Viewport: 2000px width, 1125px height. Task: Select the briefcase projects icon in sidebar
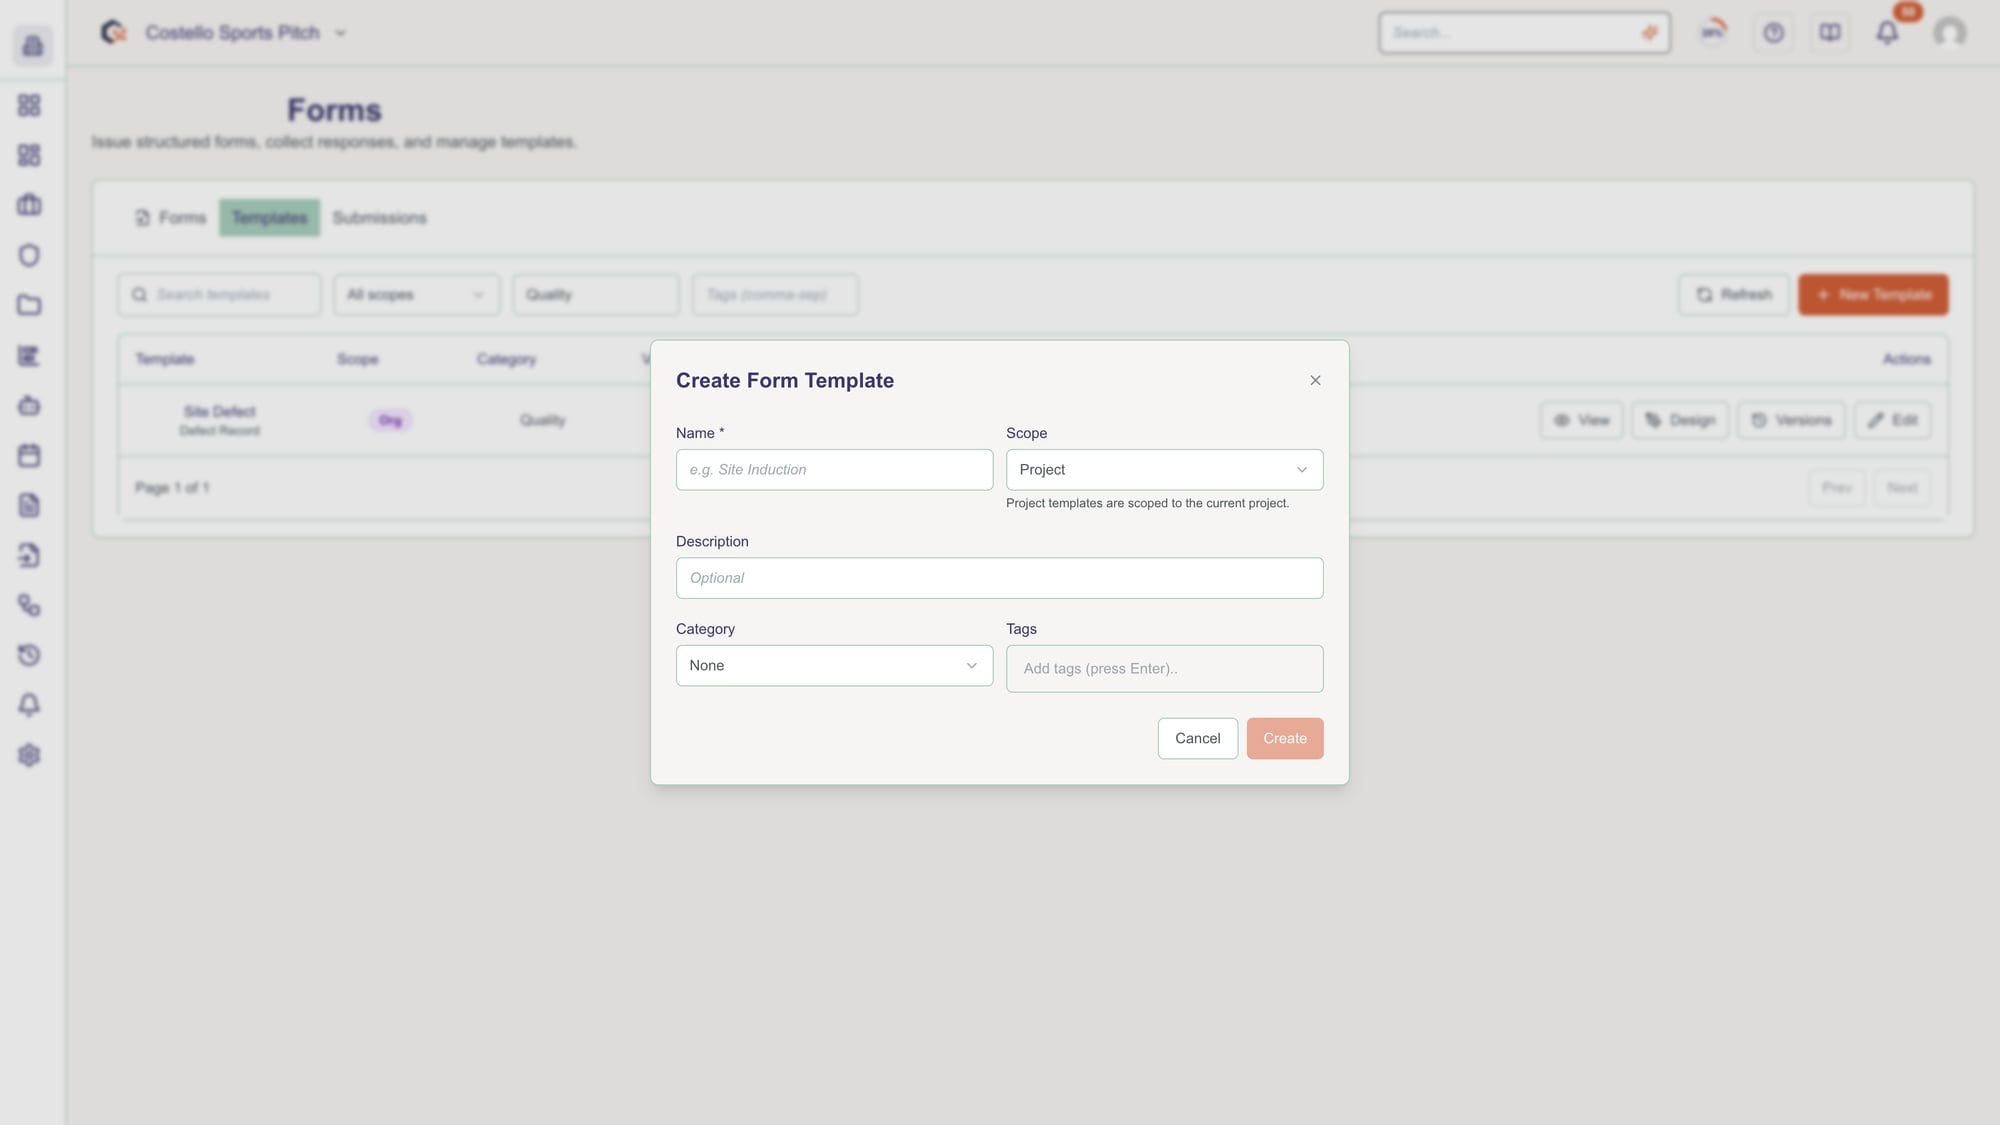(x=30, y=204)
